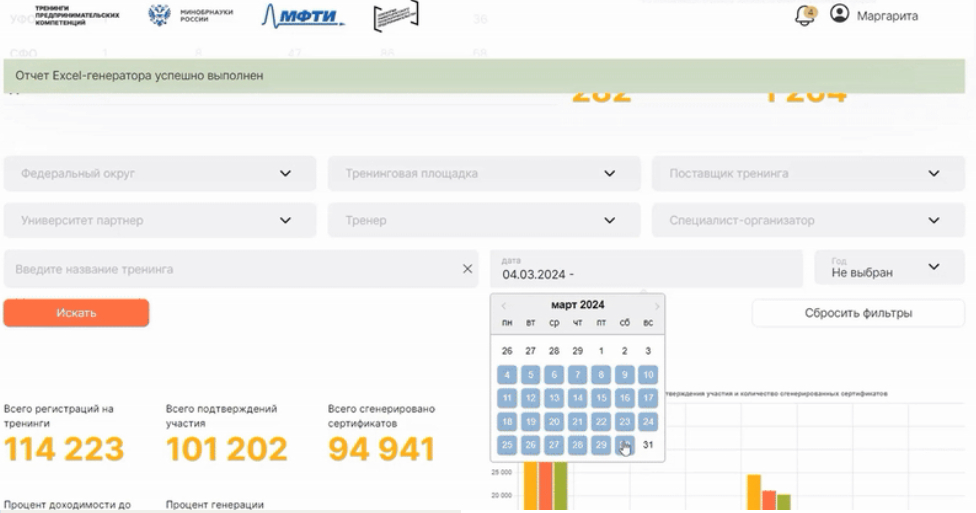Expand the Поставщик тренинга dropdown

coord(808,174)
